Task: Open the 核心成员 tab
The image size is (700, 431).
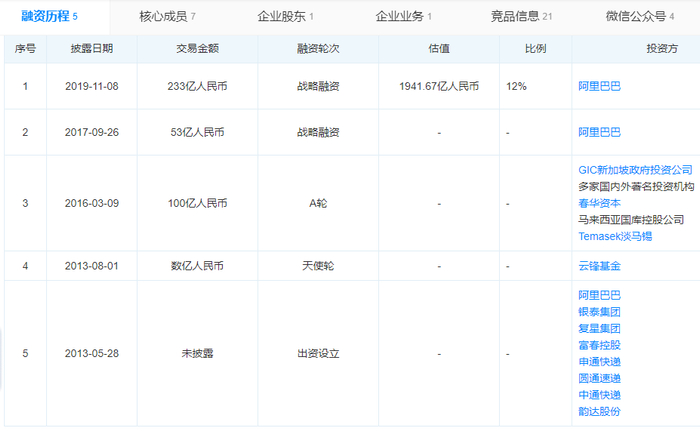Action: click(x=167, y=17)
